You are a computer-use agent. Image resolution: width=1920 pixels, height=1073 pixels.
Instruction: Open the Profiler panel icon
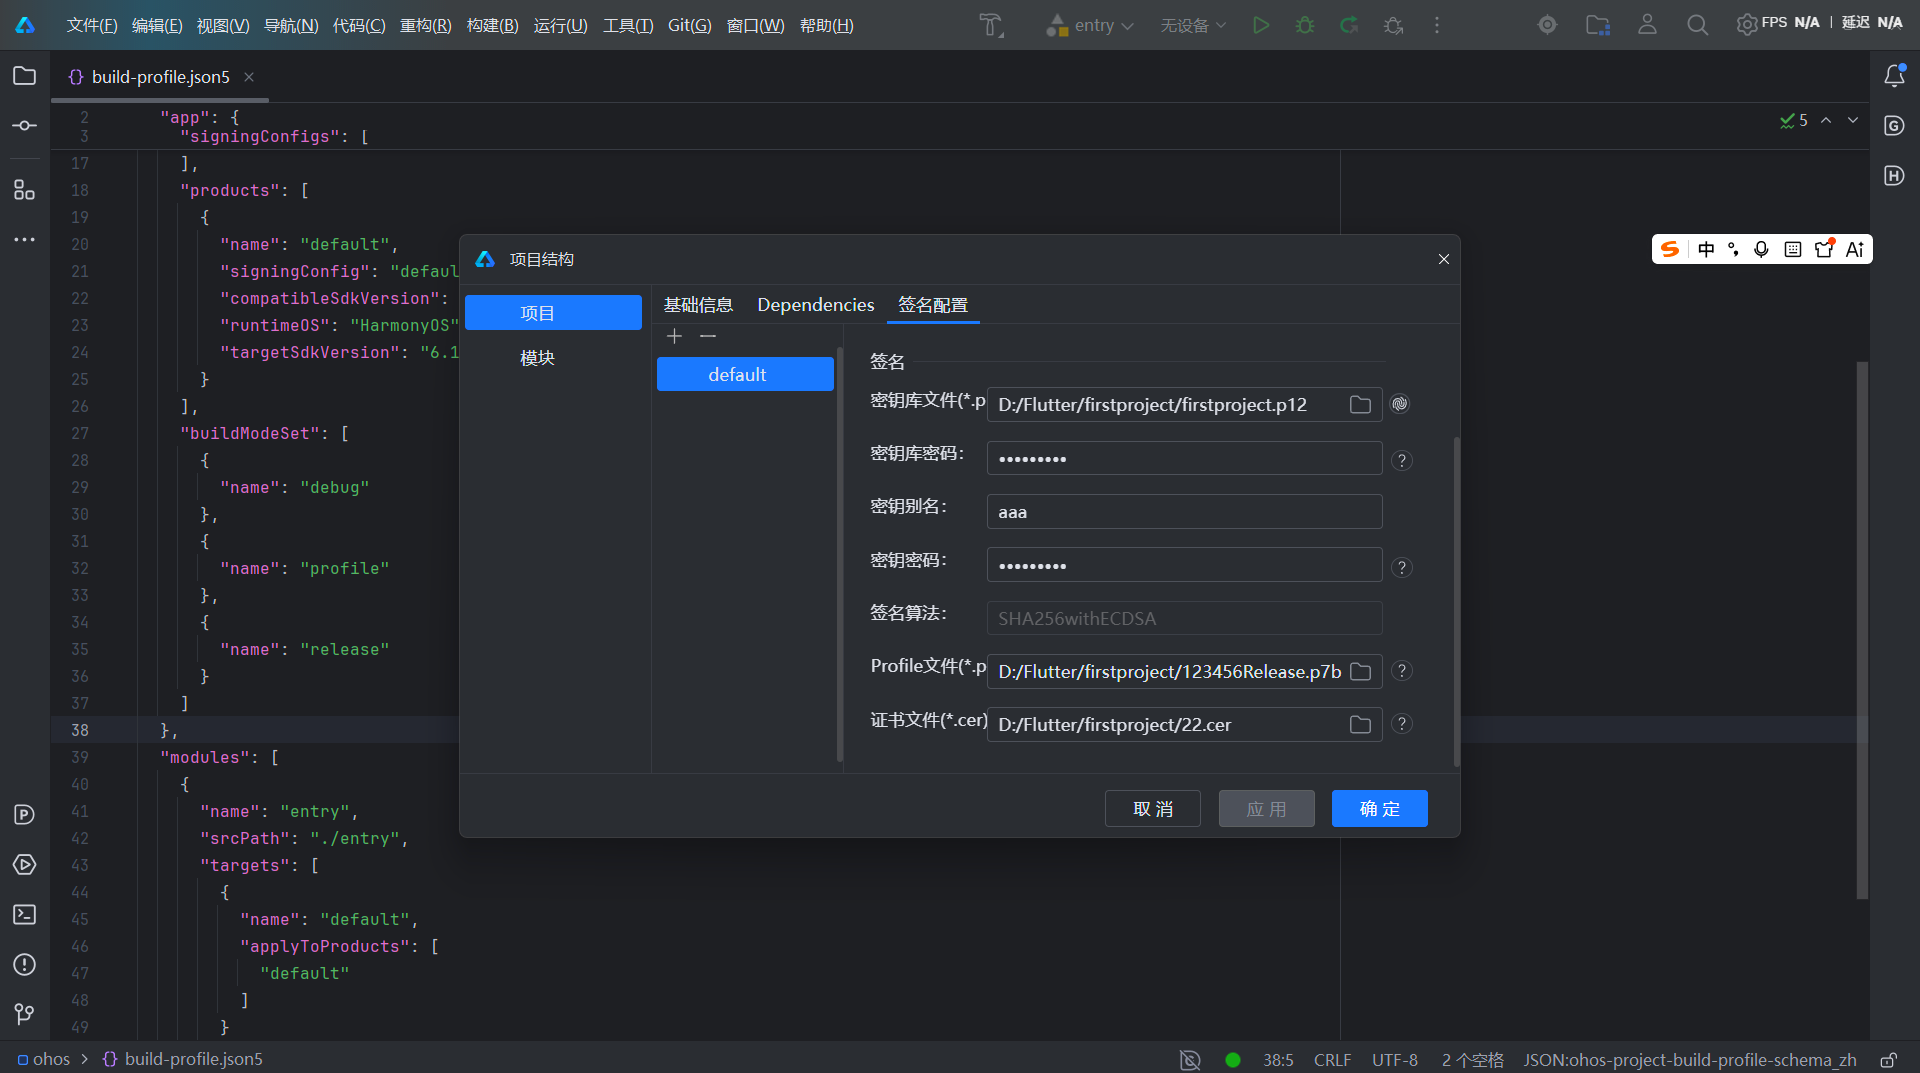(25, 815)
